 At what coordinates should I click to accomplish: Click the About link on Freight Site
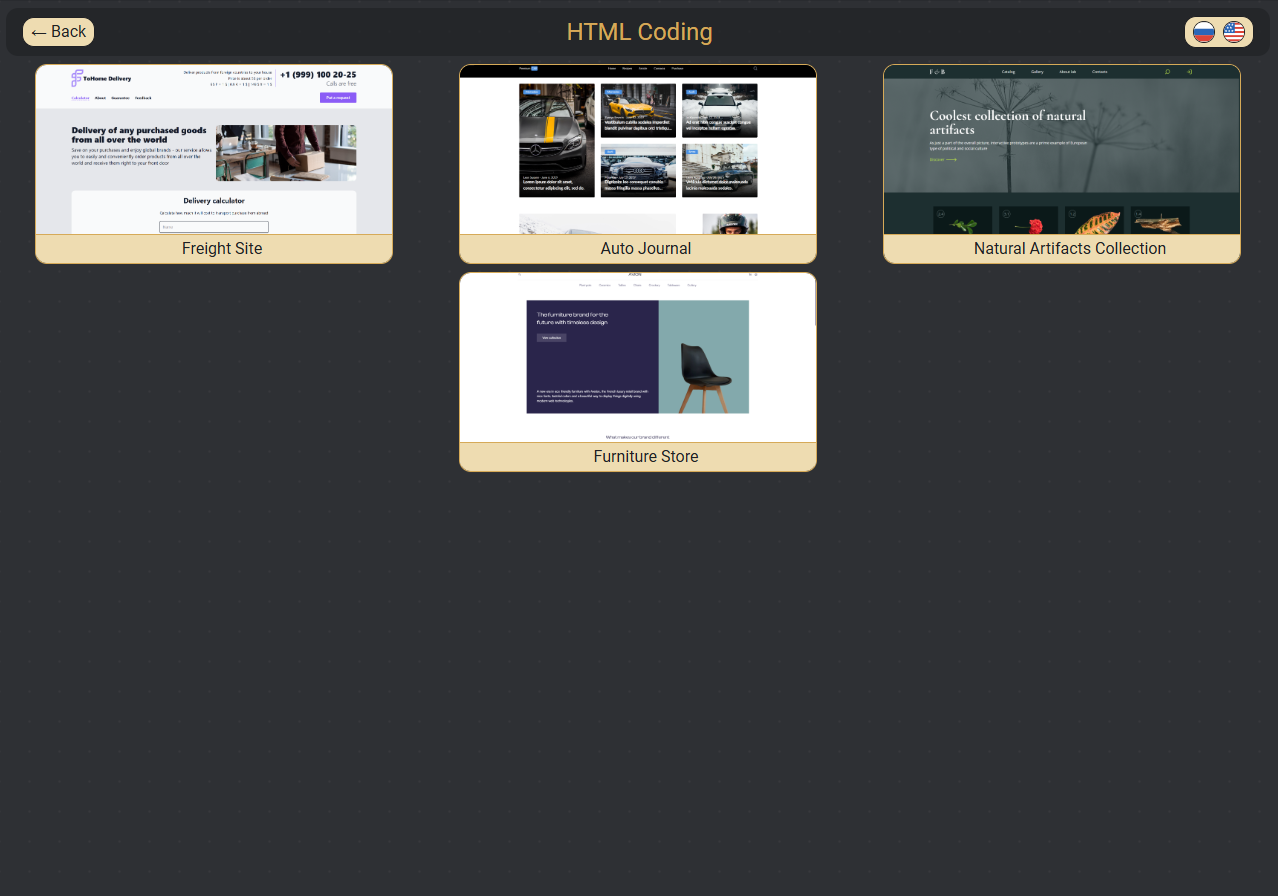tap(100, 98)
